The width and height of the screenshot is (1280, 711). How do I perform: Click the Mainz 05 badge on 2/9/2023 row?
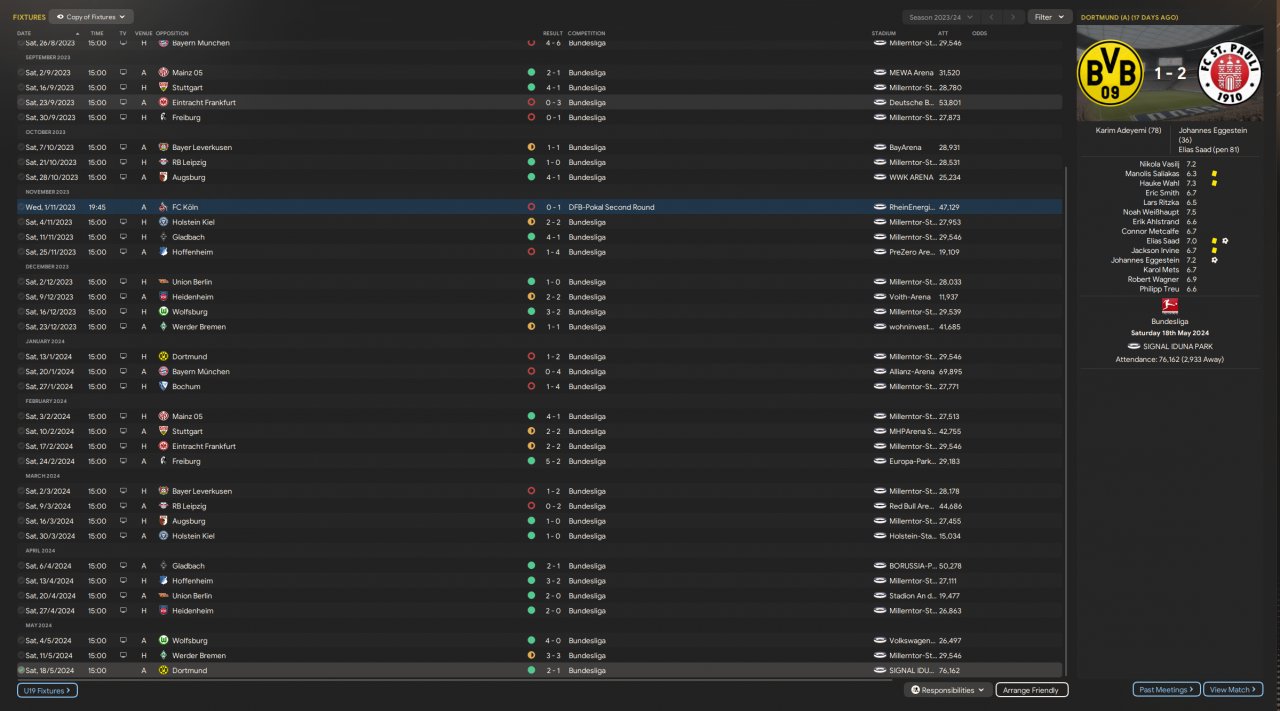pos(163,72)
